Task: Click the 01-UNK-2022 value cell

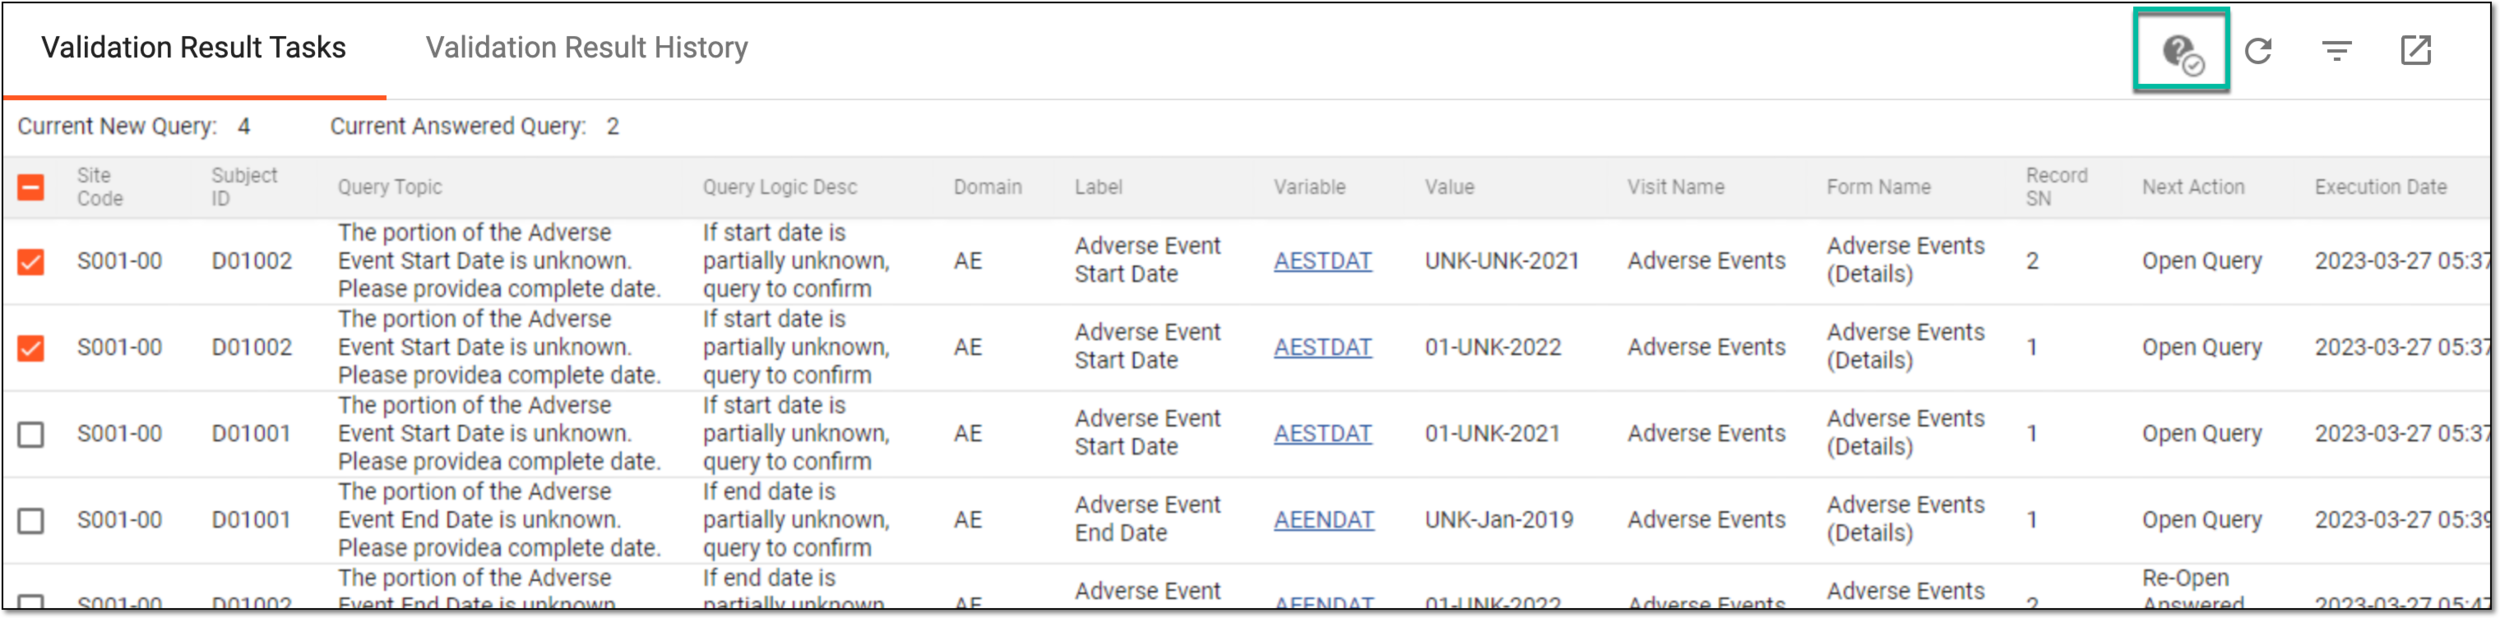Action: [x=1493, y=347]
